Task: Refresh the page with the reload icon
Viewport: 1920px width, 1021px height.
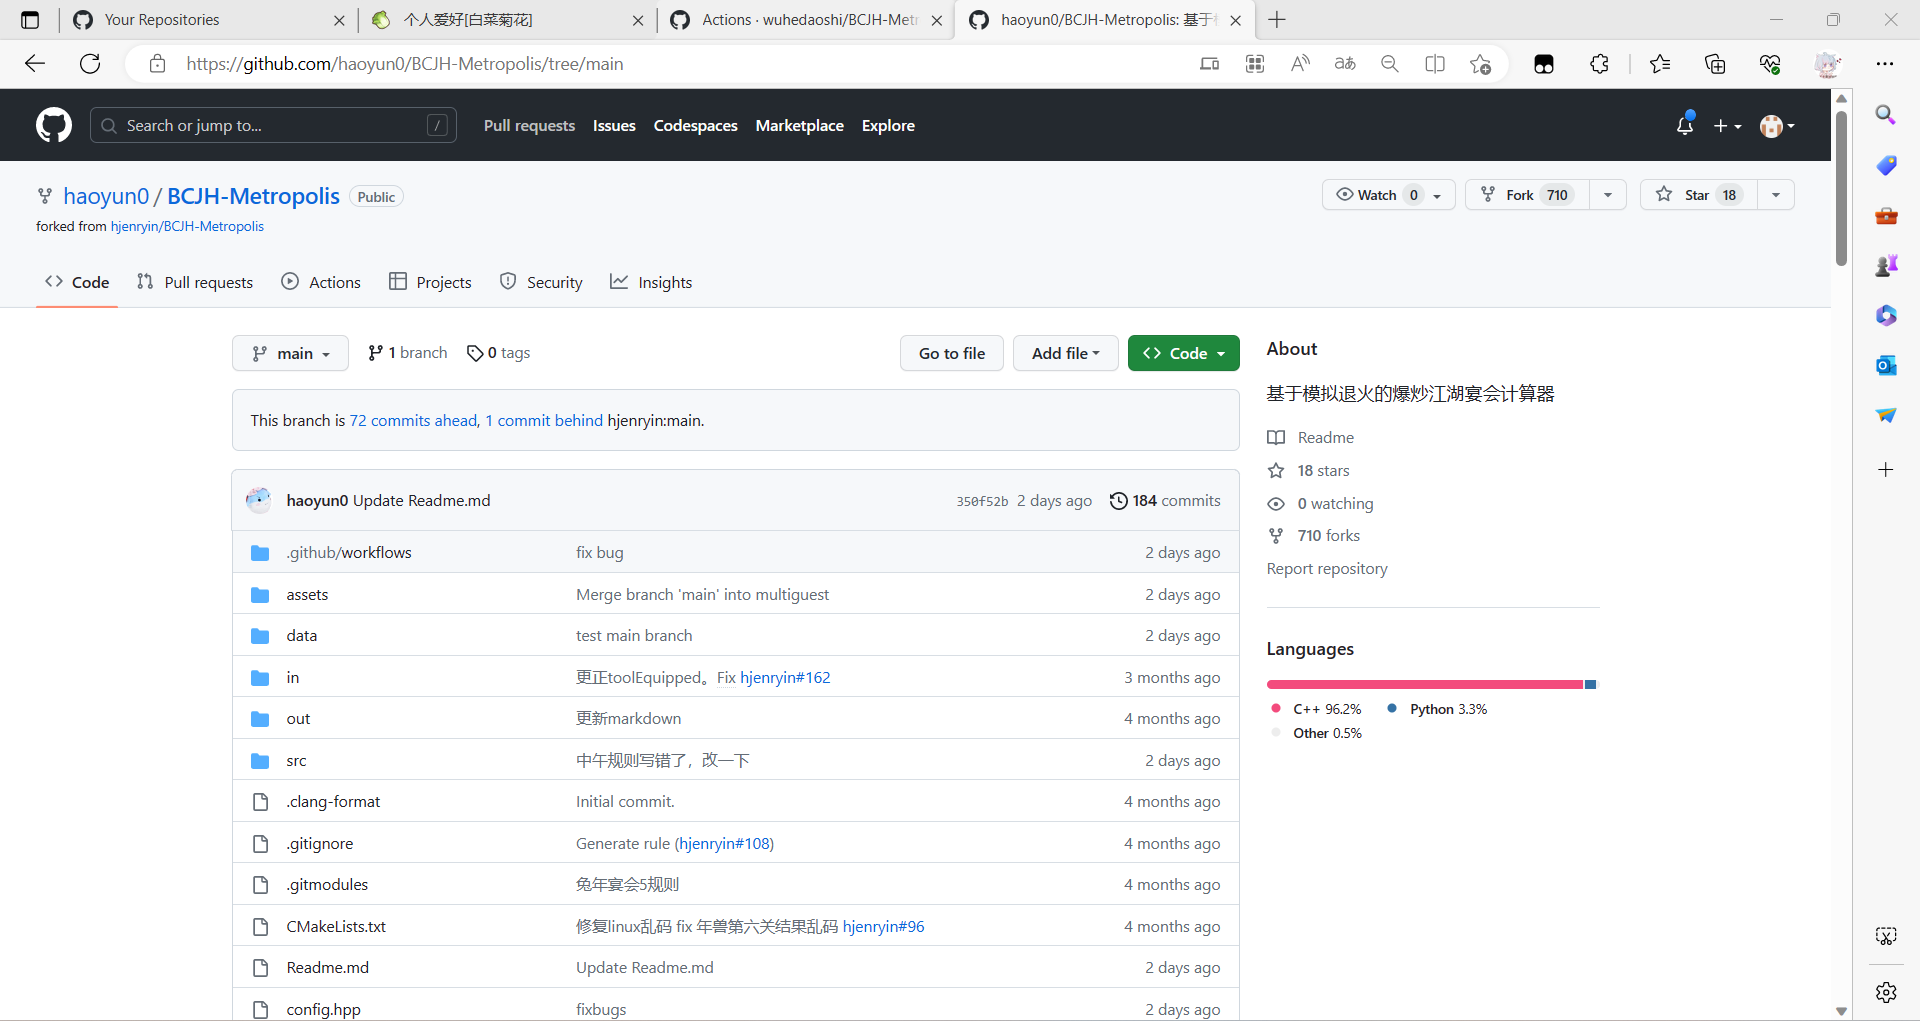Action: coord(90,64)
